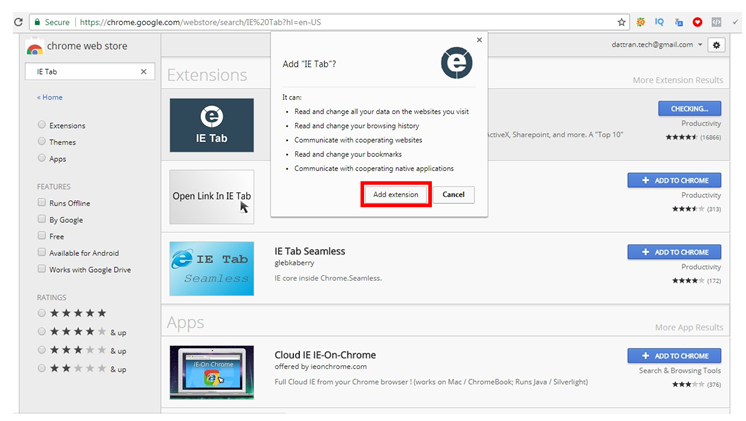Screen dimensions: 746x421
Task: Click the IE Tab Seamless star rating
Action: point(688,281)
